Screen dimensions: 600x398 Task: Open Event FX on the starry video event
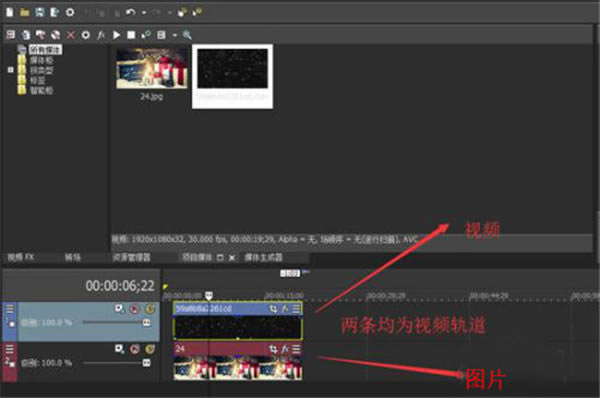(285, 309)
